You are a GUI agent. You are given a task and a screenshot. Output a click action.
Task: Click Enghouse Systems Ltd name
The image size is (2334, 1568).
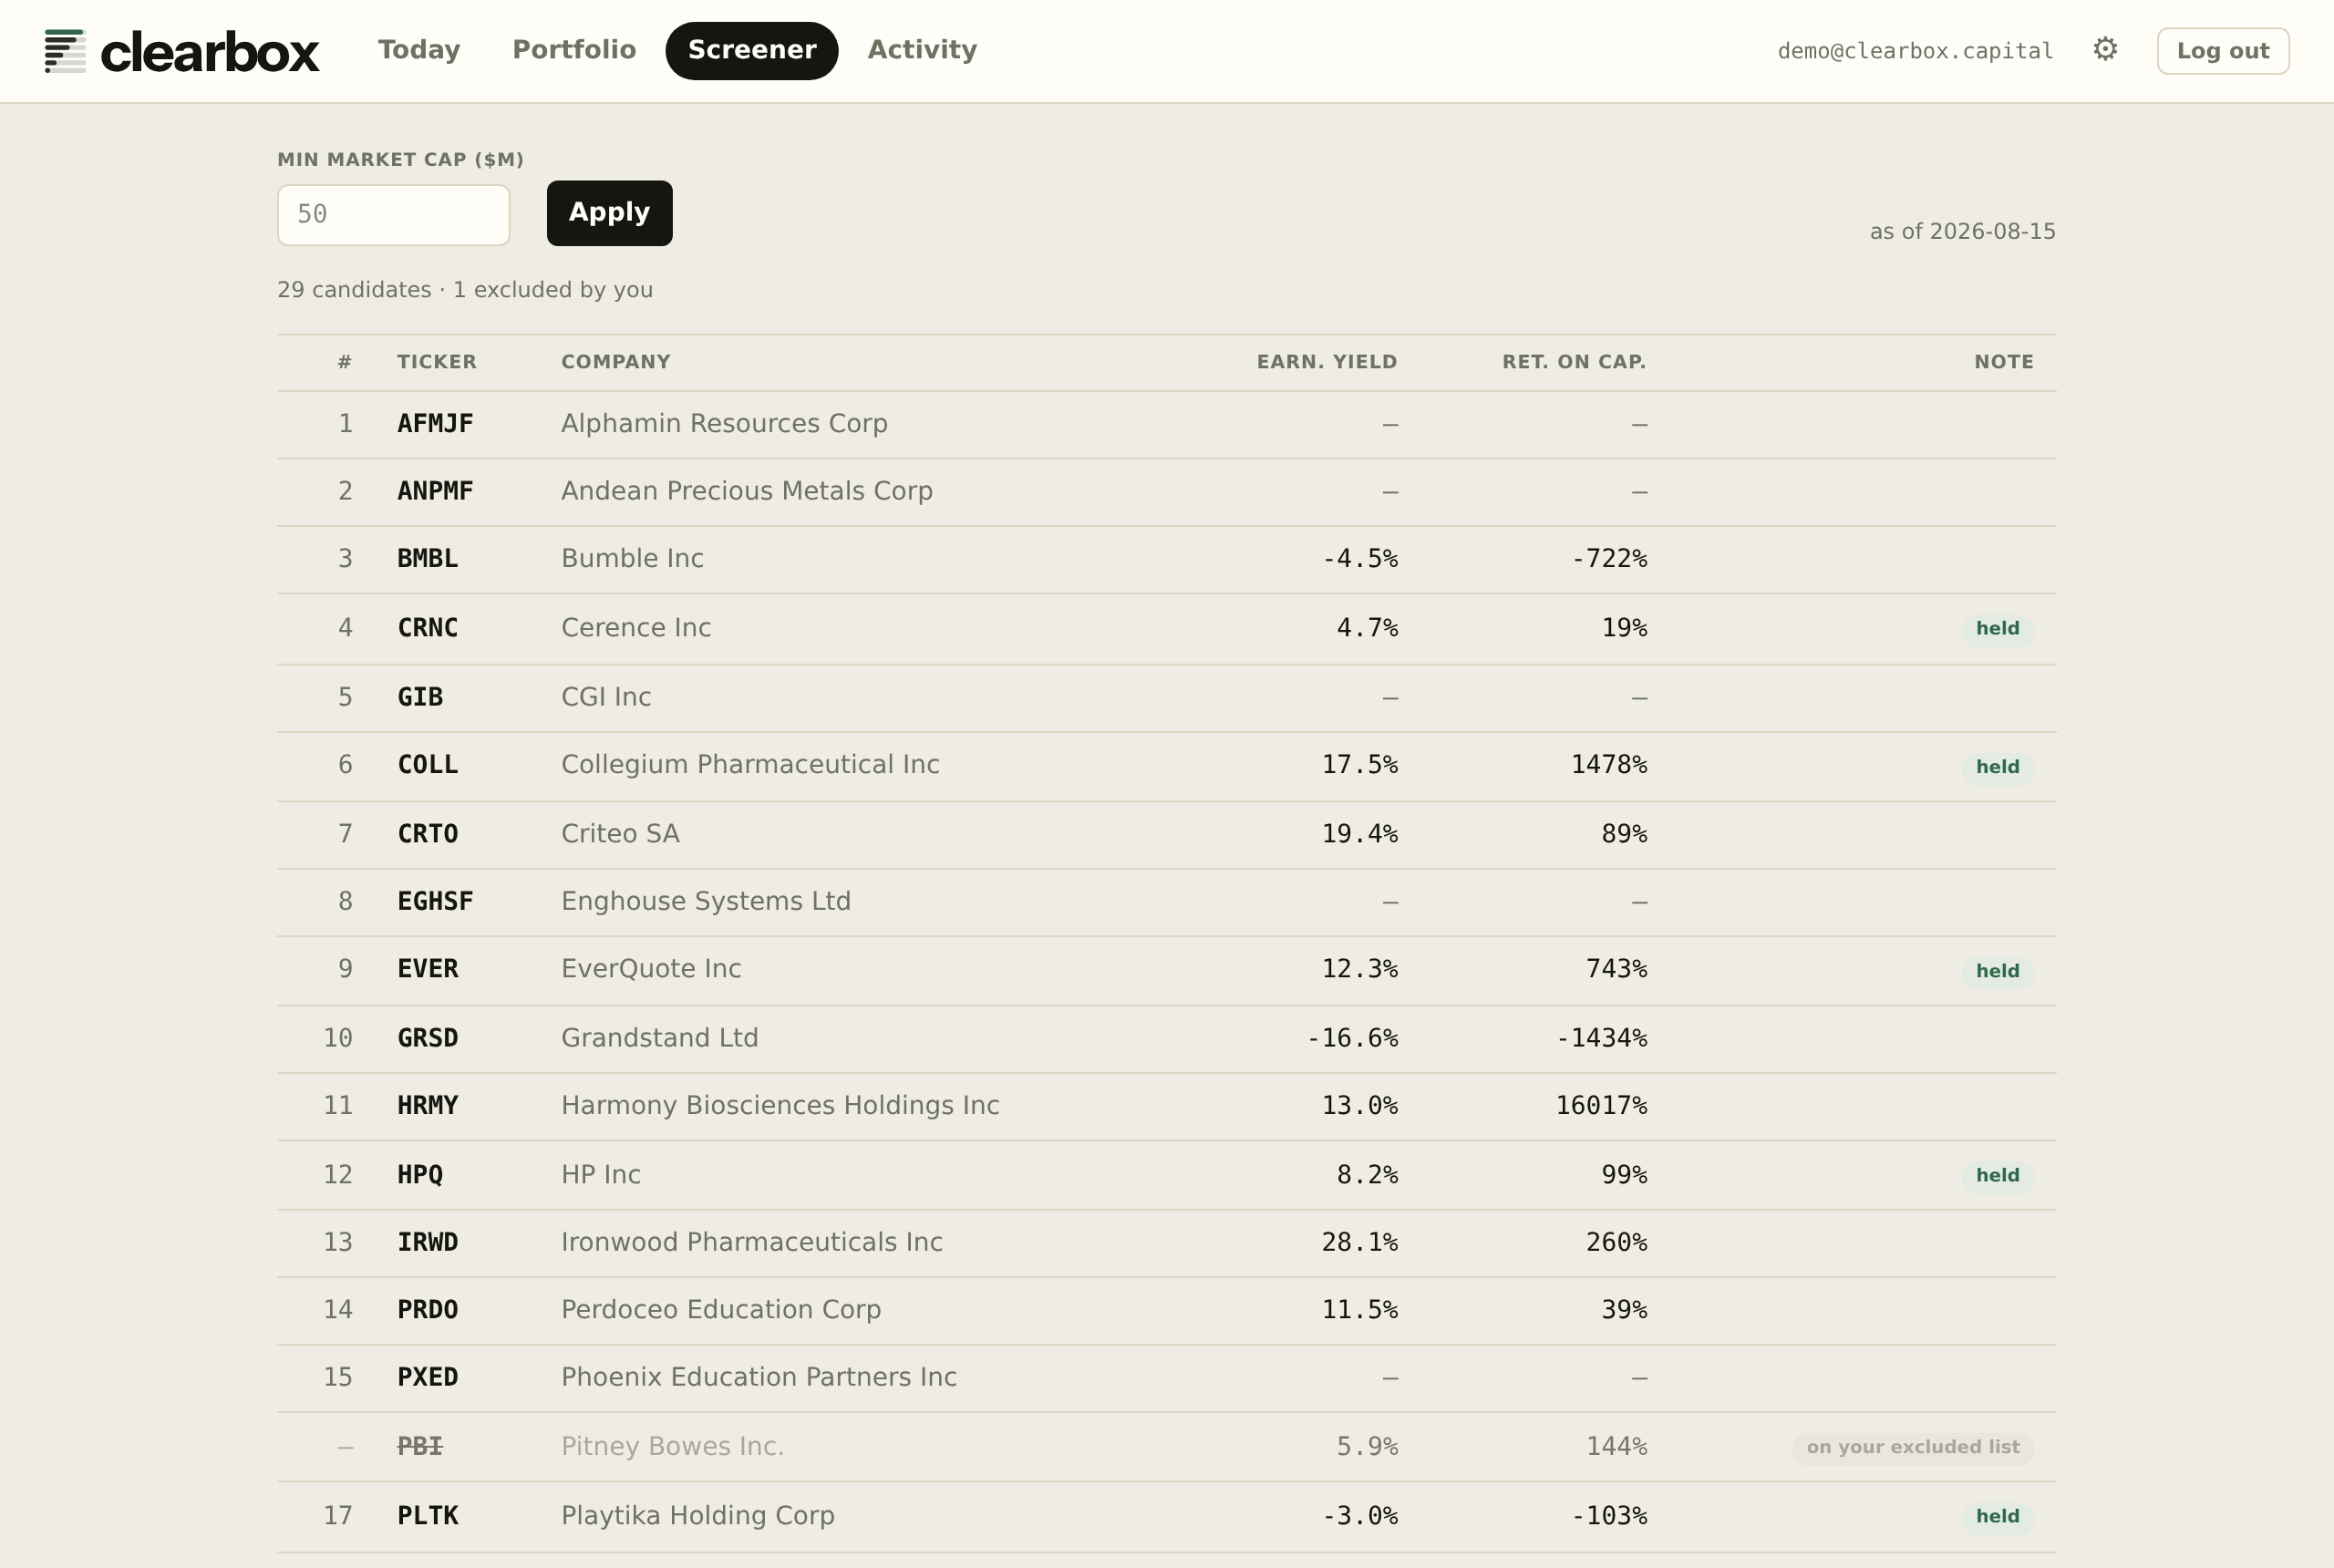[706, 902]
